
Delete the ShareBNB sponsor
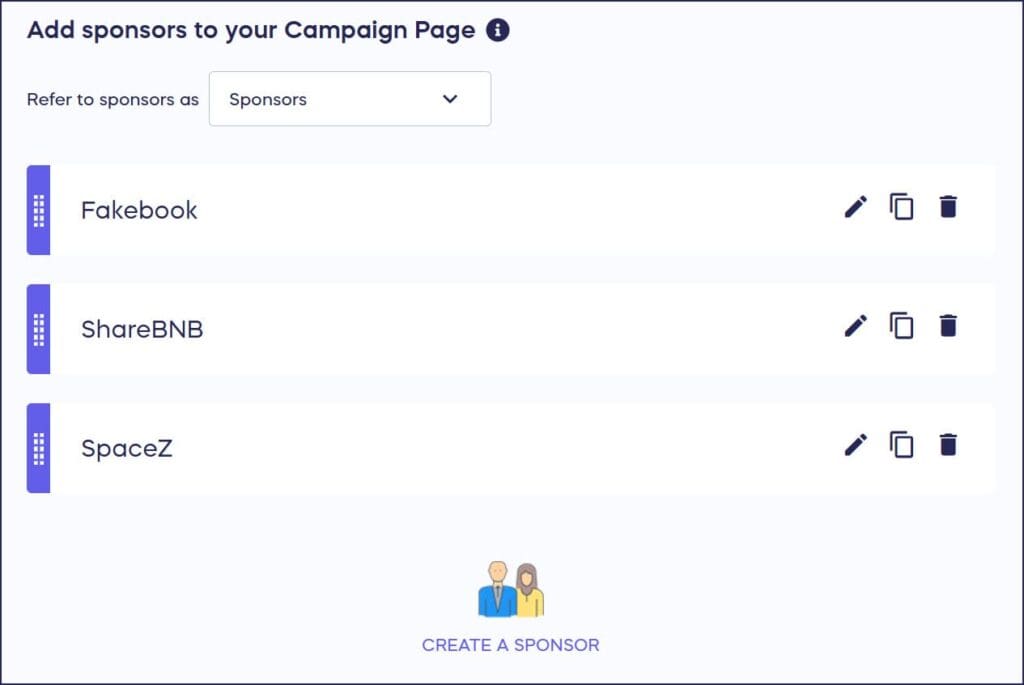click(x=947, y=325)
